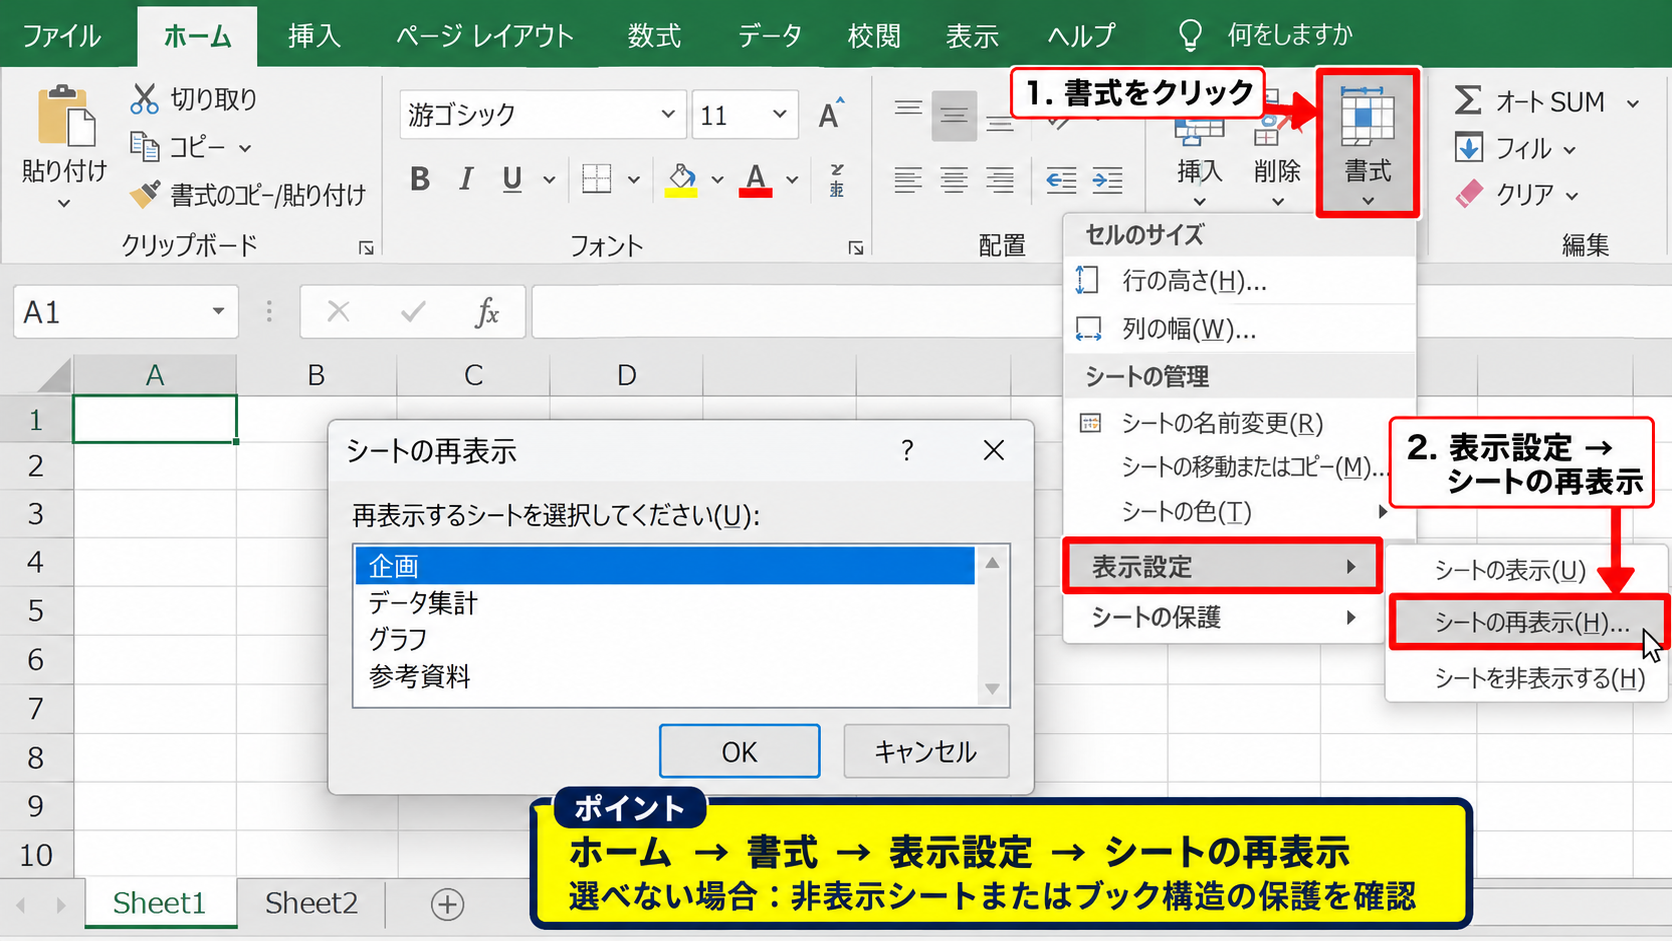1672x941 pixels.
Task: Align text right
Action: 1000,180
